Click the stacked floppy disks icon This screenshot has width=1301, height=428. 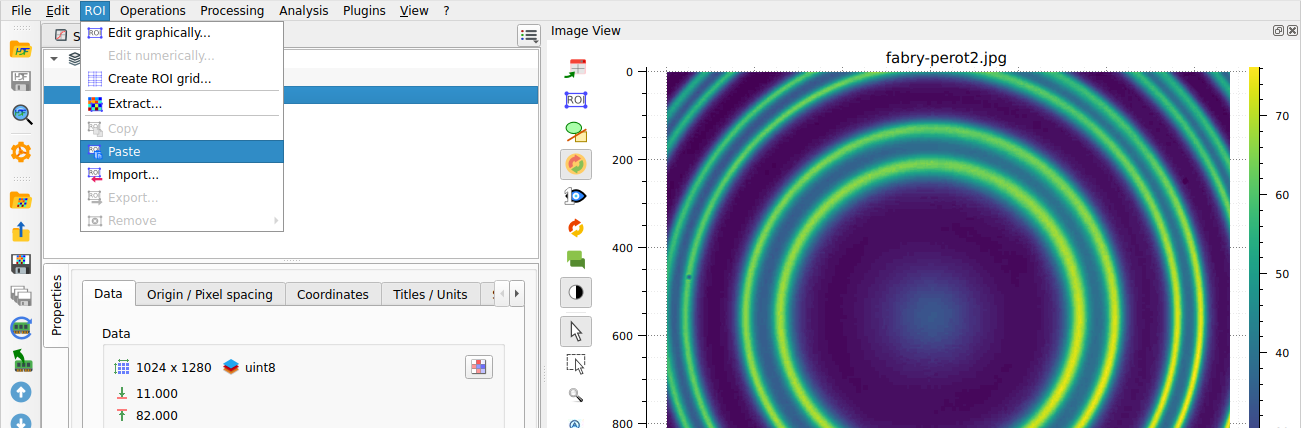20,296
